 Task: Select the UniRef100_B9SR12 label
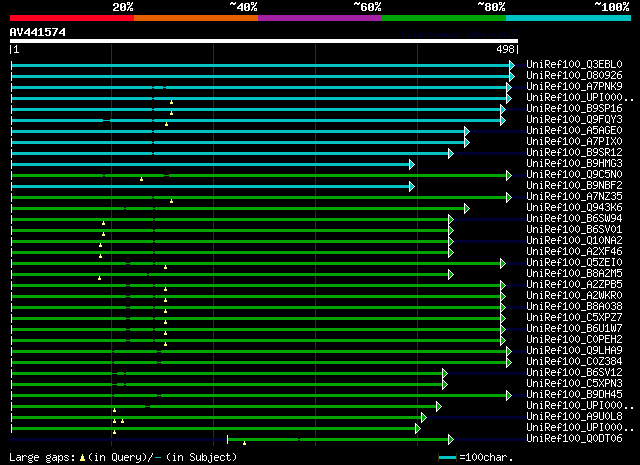(574, 152)
